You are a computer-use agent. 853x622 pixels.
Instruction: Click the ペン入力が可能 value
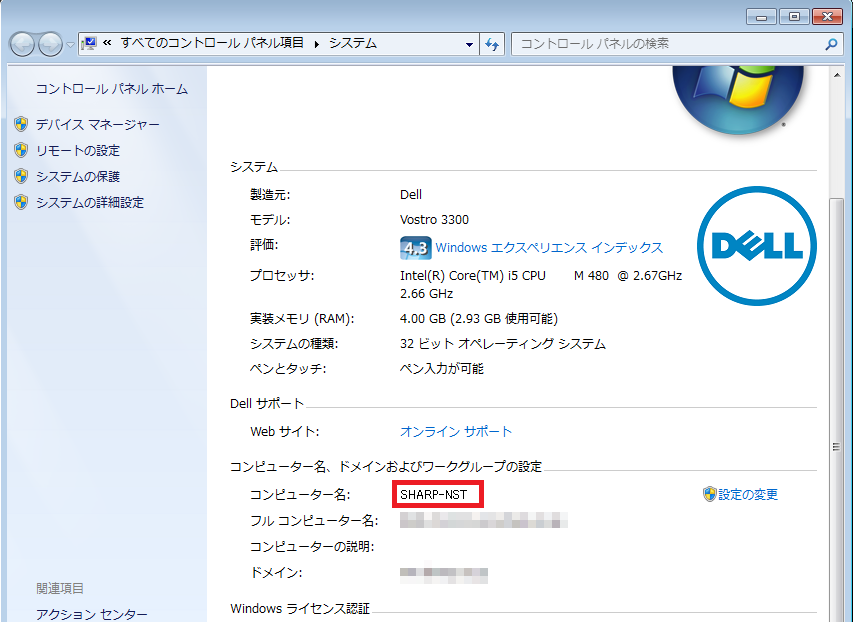pyautogui.click(x=442, y=369)
